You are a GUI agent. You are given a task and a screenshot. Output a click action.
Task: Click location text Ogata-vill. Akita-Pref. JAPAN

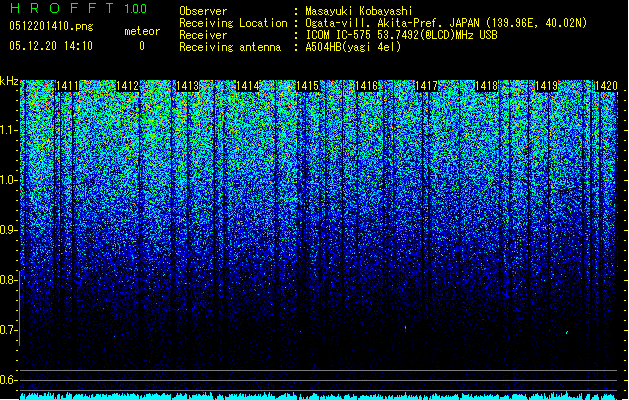[x=392, y=23]
